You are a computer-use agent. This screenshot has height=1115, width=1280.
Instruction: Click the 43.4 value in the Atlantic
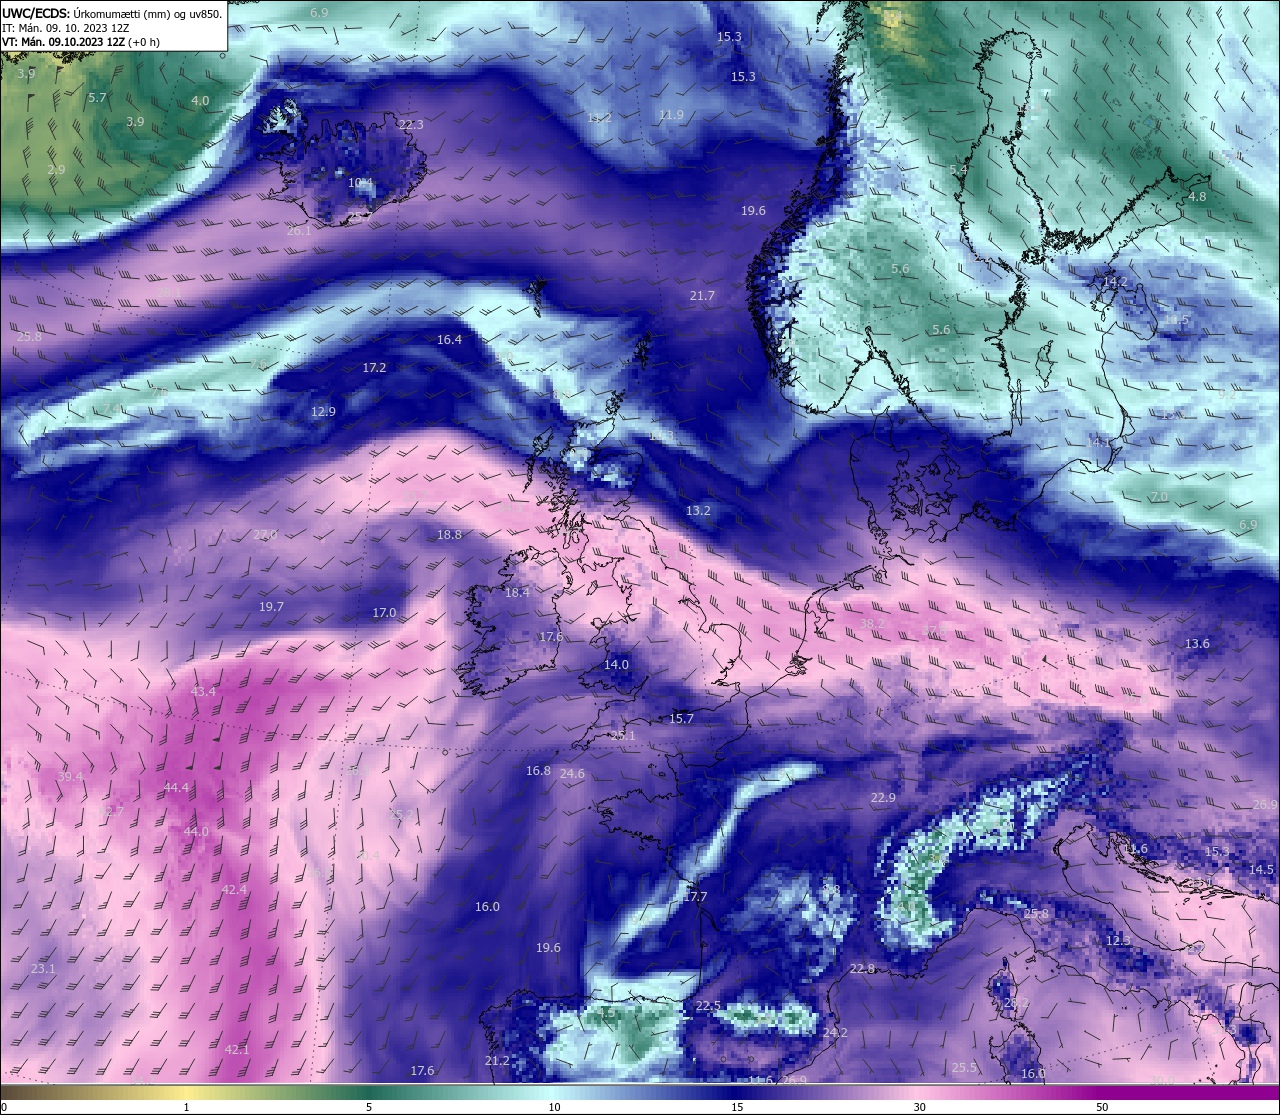coord(203,692)
